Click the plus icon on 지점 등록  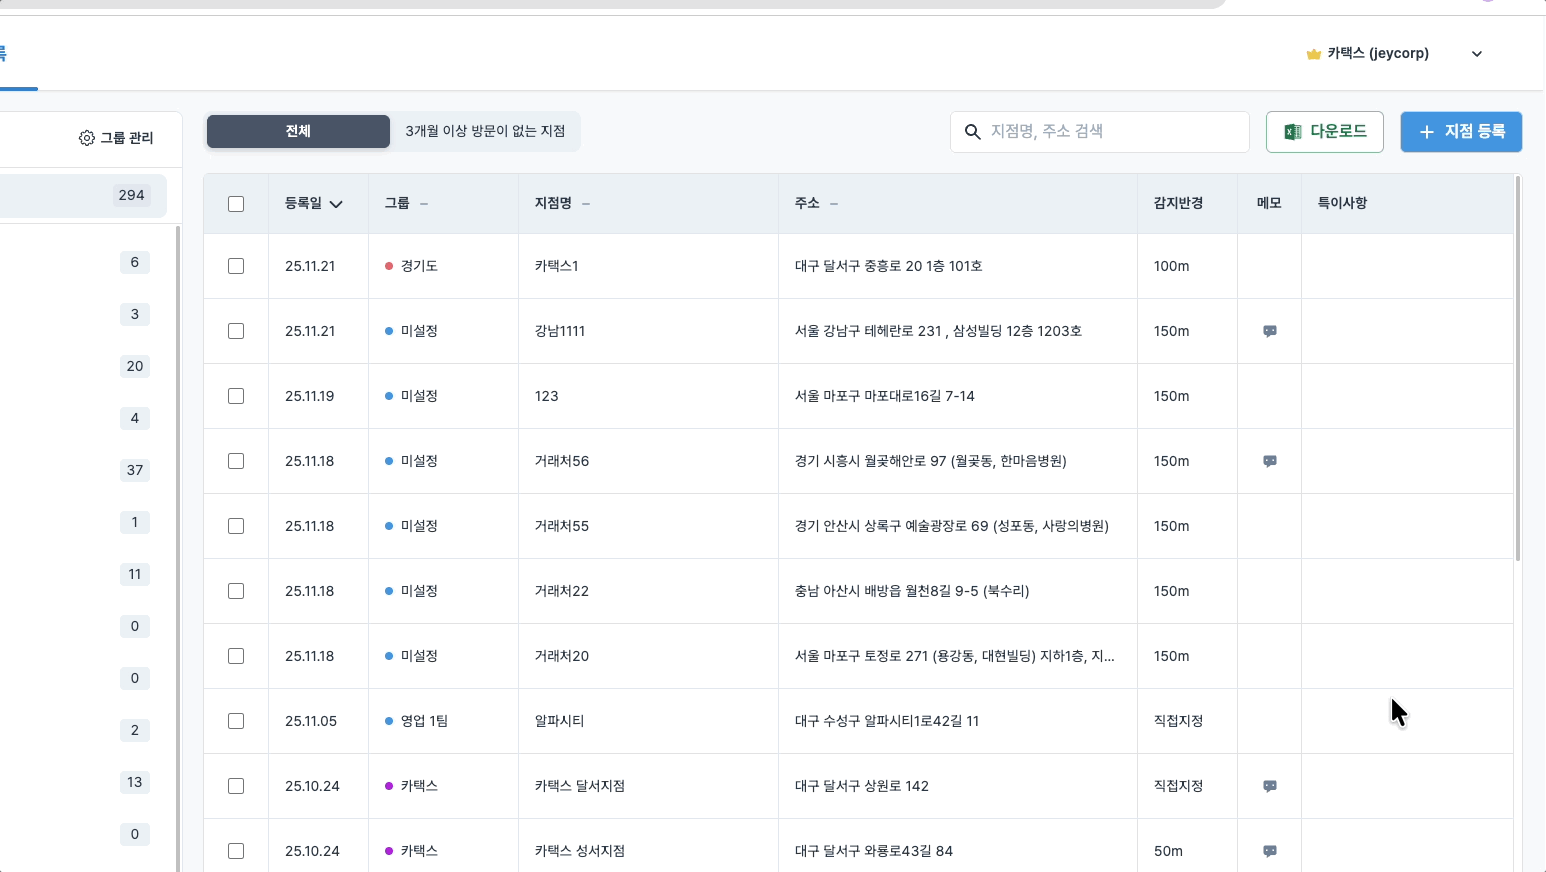1427,131
